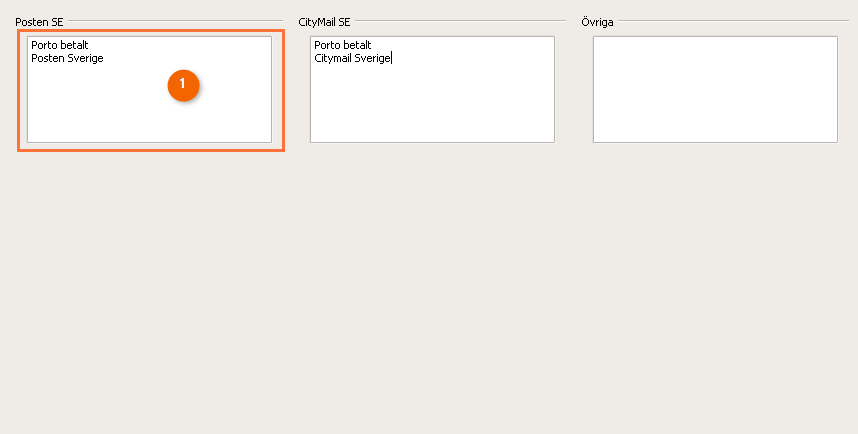
Task: Click word 'Porto' in Posten SE box
Action: 44,45
